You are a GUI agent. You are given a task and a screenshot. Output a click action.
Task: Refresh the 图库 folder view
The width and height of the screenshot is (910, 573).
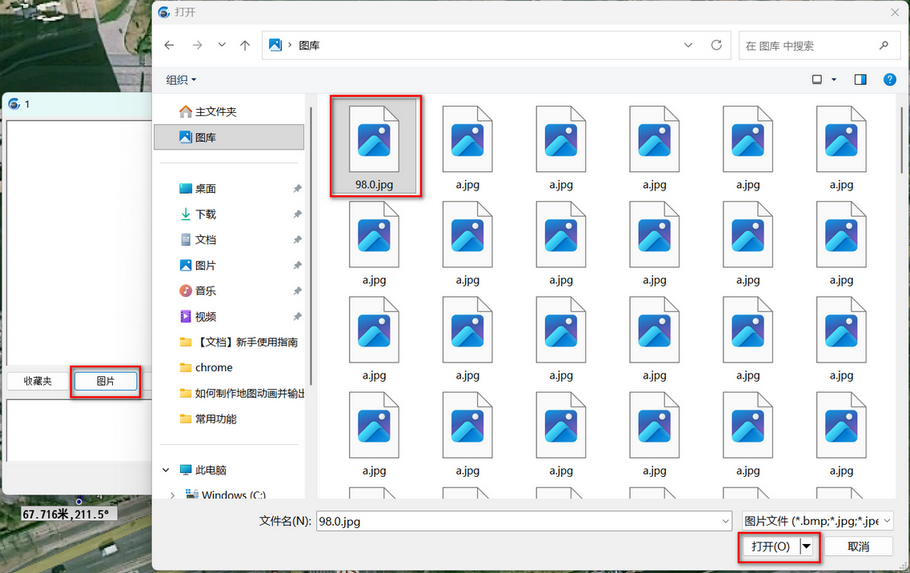[x=717, y=45]
